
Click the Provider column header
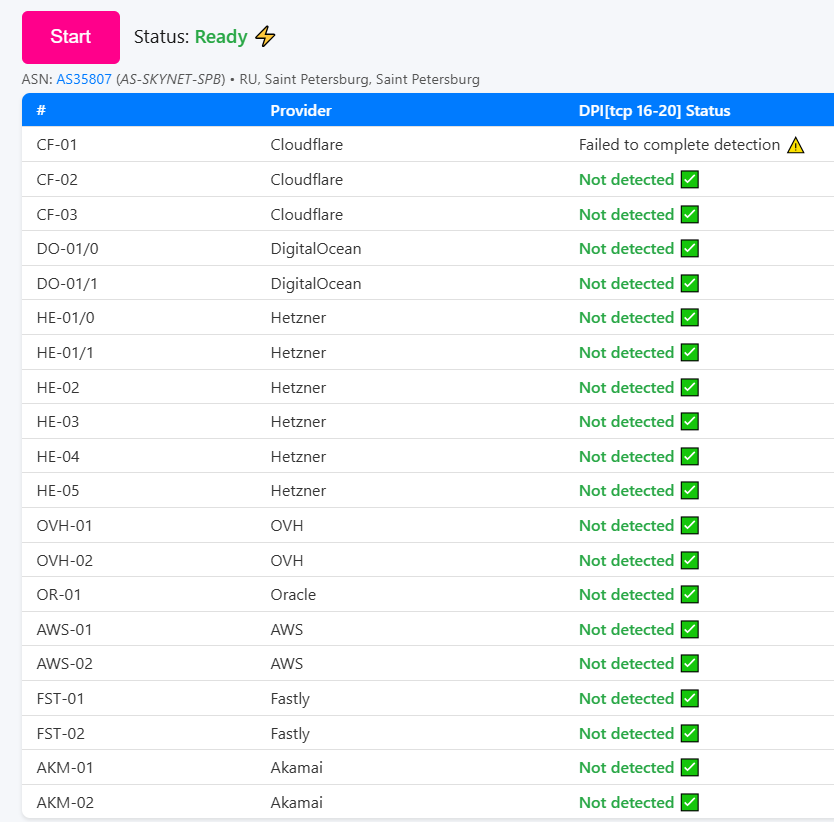(301, 110)
